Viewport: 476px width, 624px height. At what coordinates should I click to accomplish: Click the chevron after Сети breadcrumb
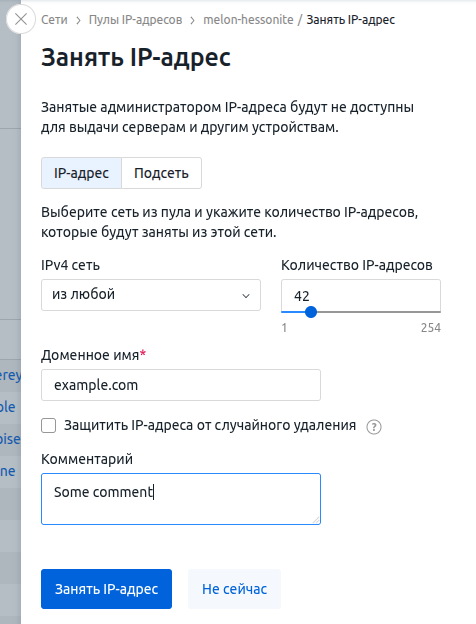(78, 20)
